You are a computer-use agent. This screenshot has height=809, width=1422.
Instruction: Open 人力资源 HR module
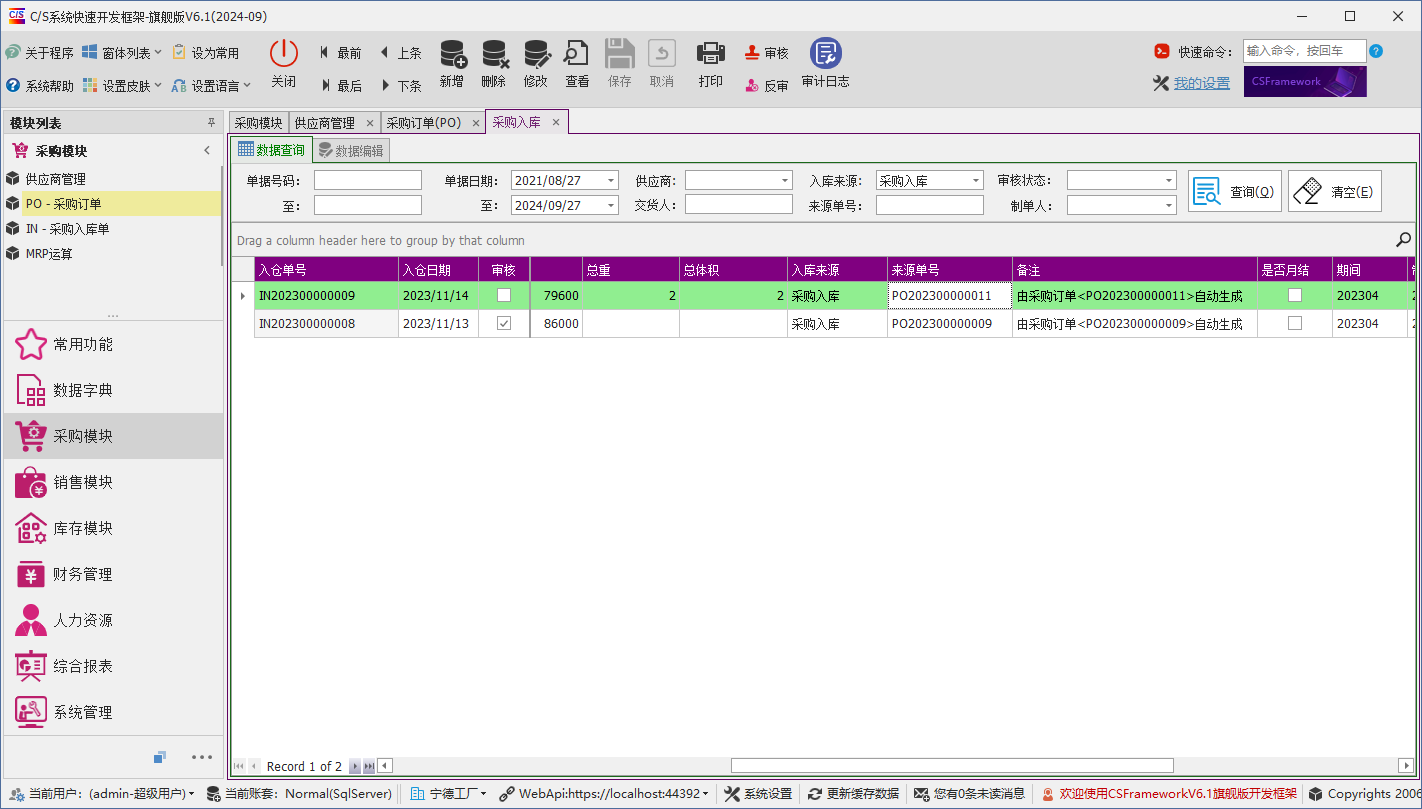(x=113, y=620)
